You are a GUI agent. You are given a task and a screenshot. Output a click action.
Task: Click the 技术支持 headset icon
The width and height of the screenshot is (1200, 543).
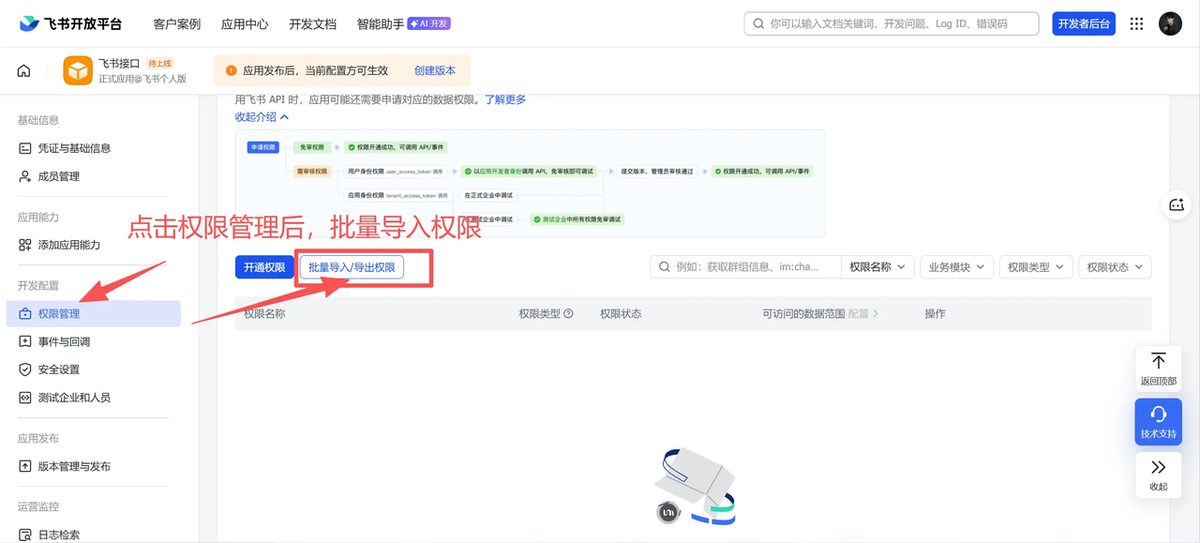coord(1158,414)
